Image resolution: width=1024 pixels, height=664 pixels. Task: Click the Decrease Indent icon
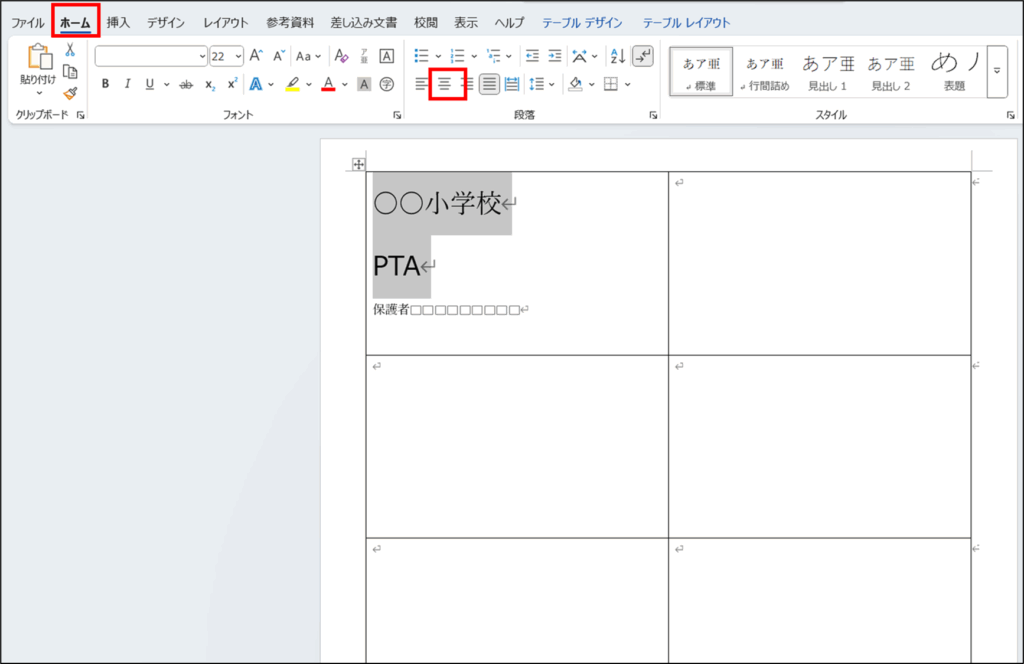532,56
